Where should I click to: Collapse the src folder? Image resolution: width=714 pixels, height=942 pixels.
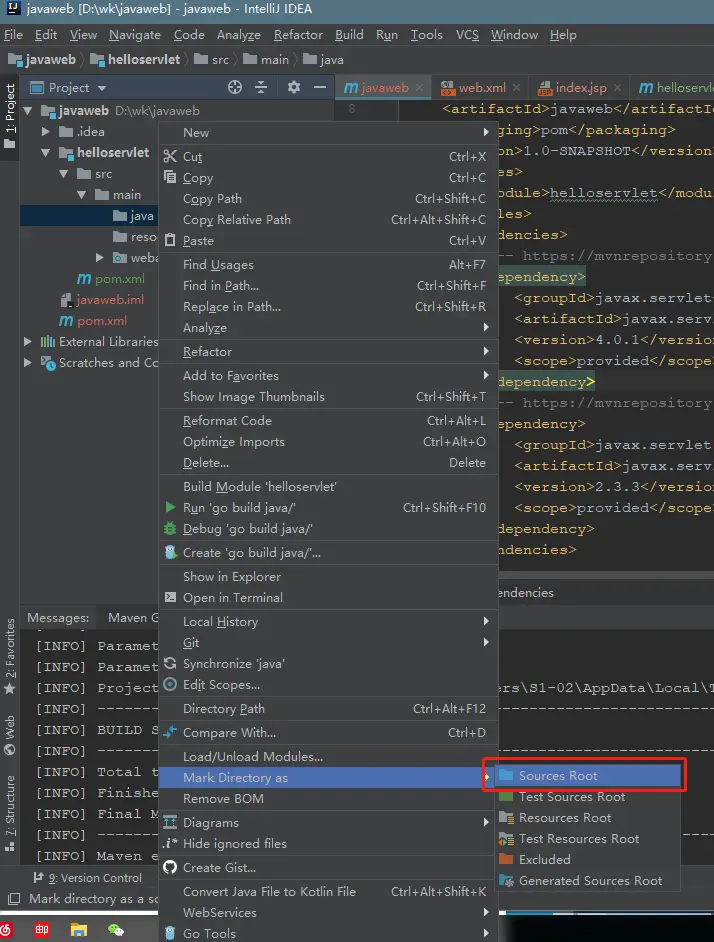[x=64, y=174]
